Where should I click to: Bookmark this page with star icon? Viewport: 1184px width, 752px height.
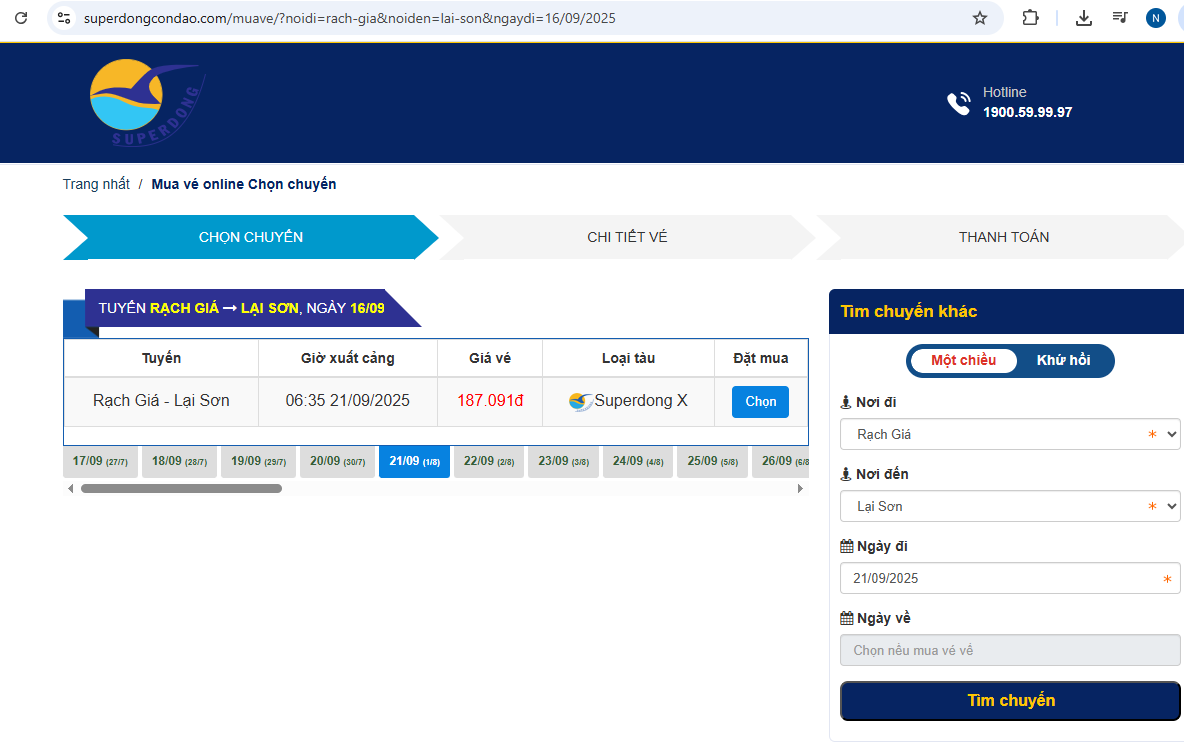tap(979, 18)
